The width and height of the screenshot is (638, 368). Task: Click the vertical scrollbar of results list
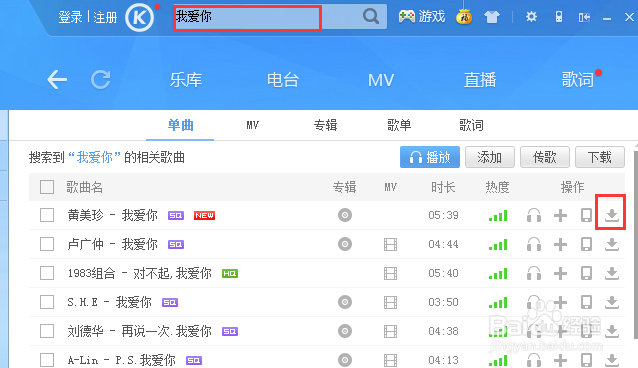pos(636,244)
